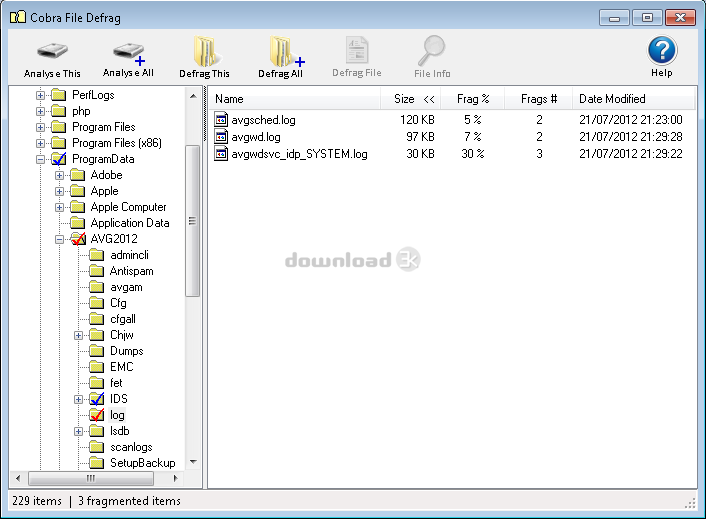Click the Adobe folder icon
Screen dimensions: 706x519
[77, 175]
